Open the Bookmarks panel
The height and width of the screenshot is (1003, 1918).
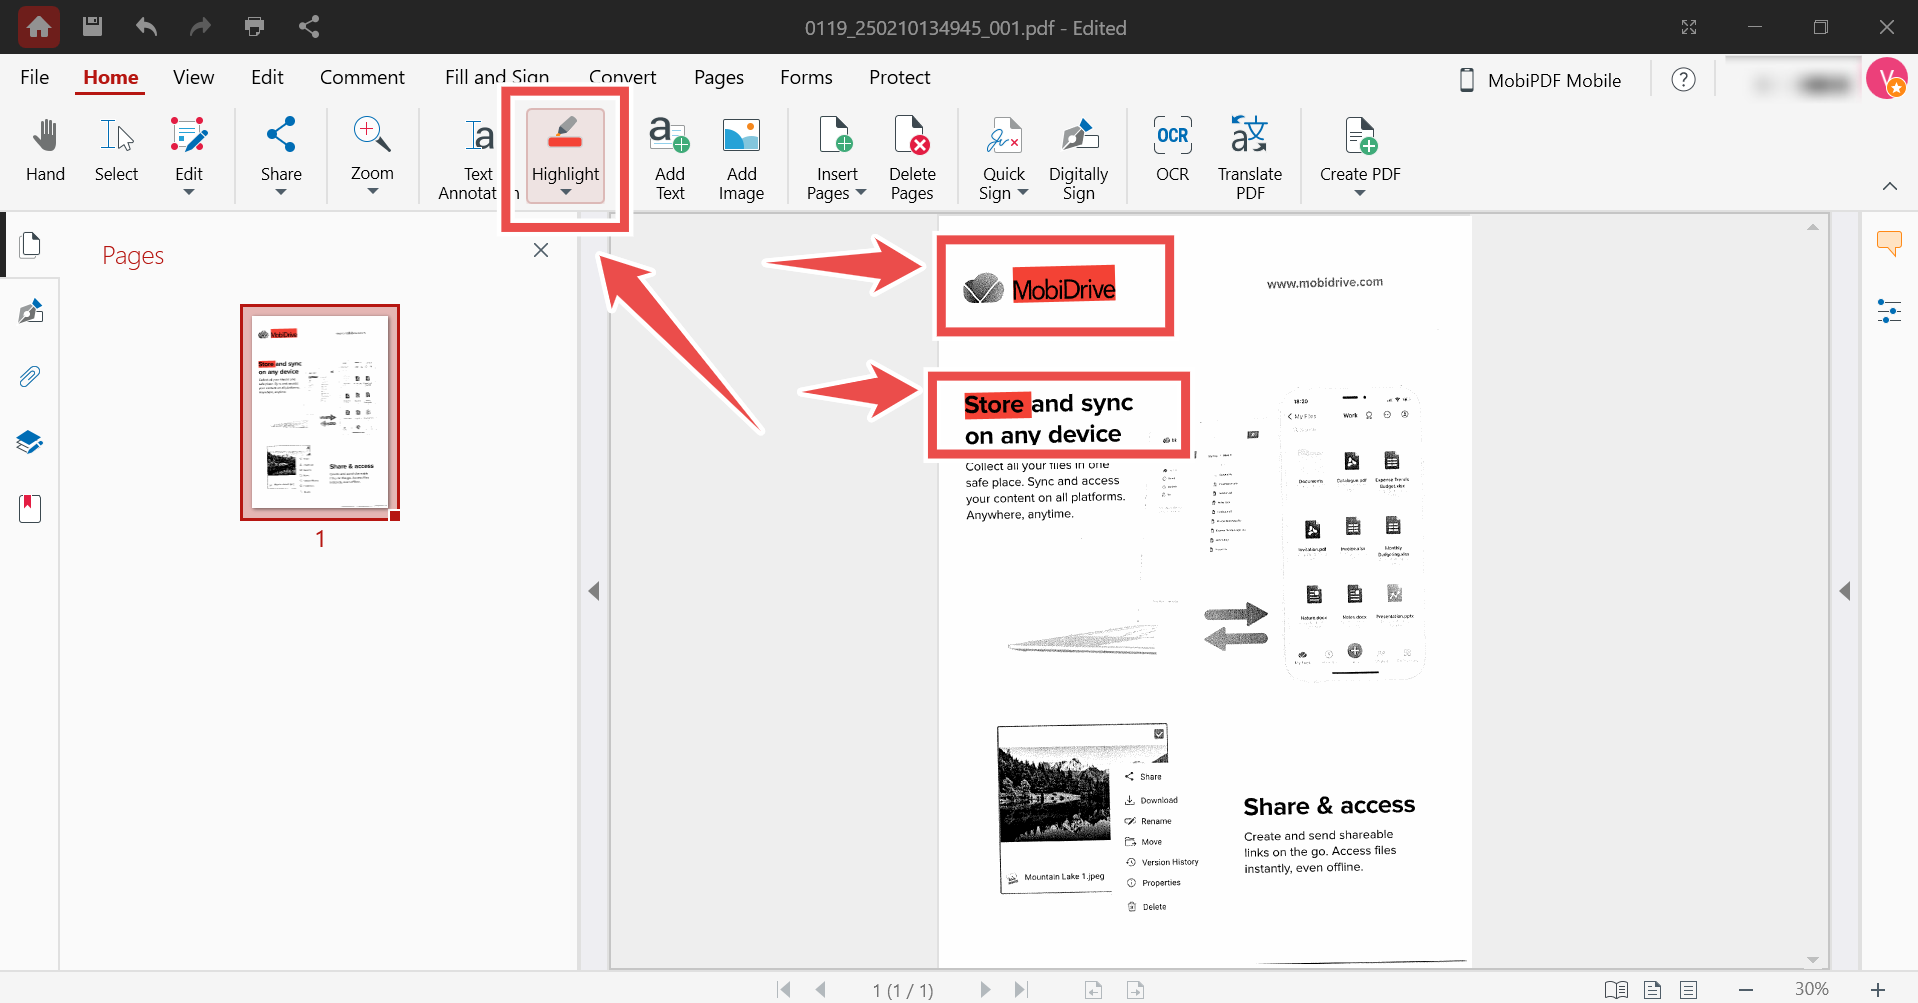click(x=30, y=508)
